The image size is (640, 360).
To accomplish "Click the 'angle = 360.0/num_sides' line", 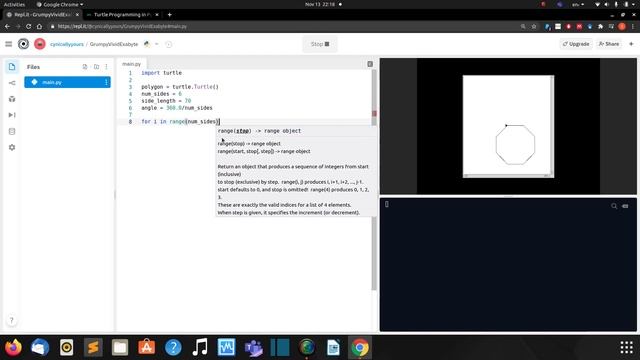I will pos(177,108).
